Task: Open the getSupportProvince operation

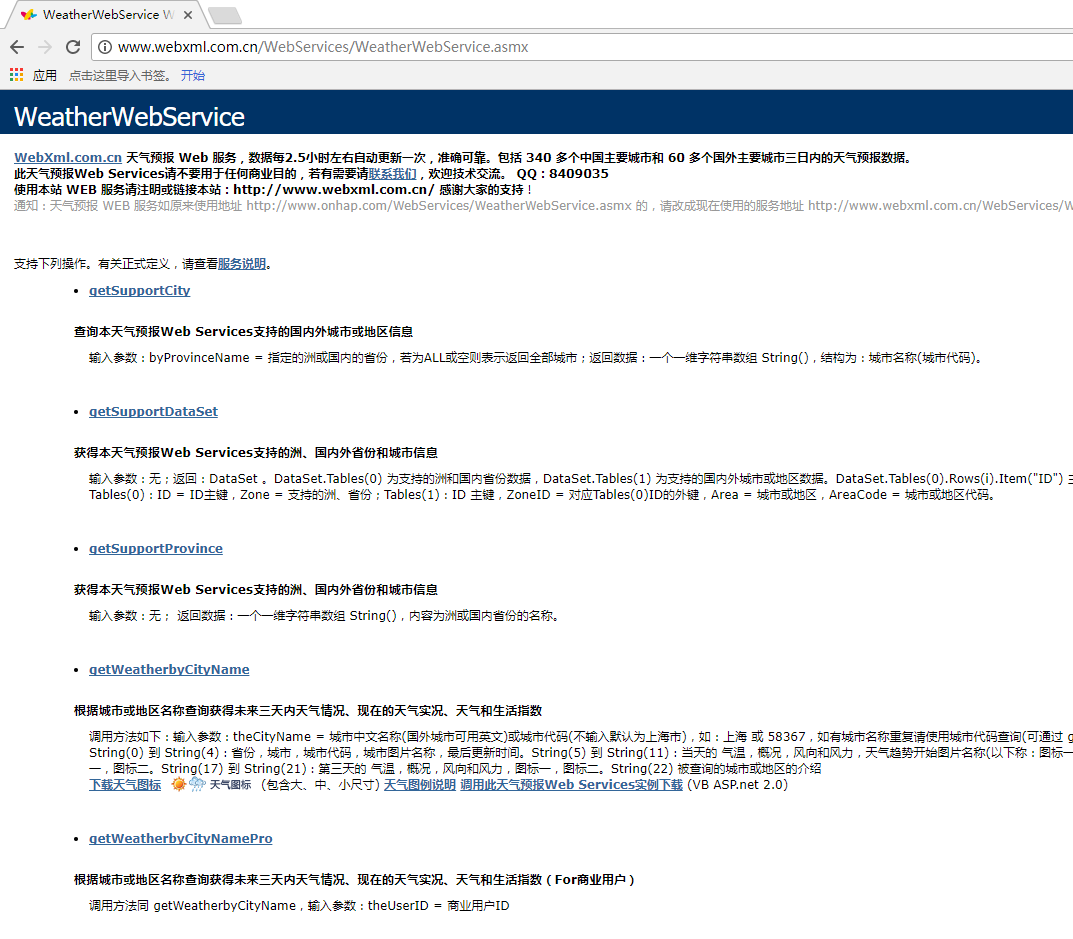Action: 156,548
